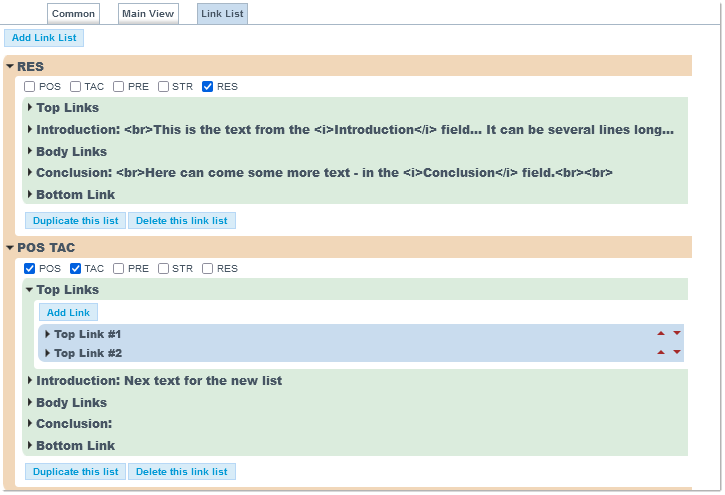Collapse Top Links in POS TAC list
725x495 pixels.
(30, 290)
